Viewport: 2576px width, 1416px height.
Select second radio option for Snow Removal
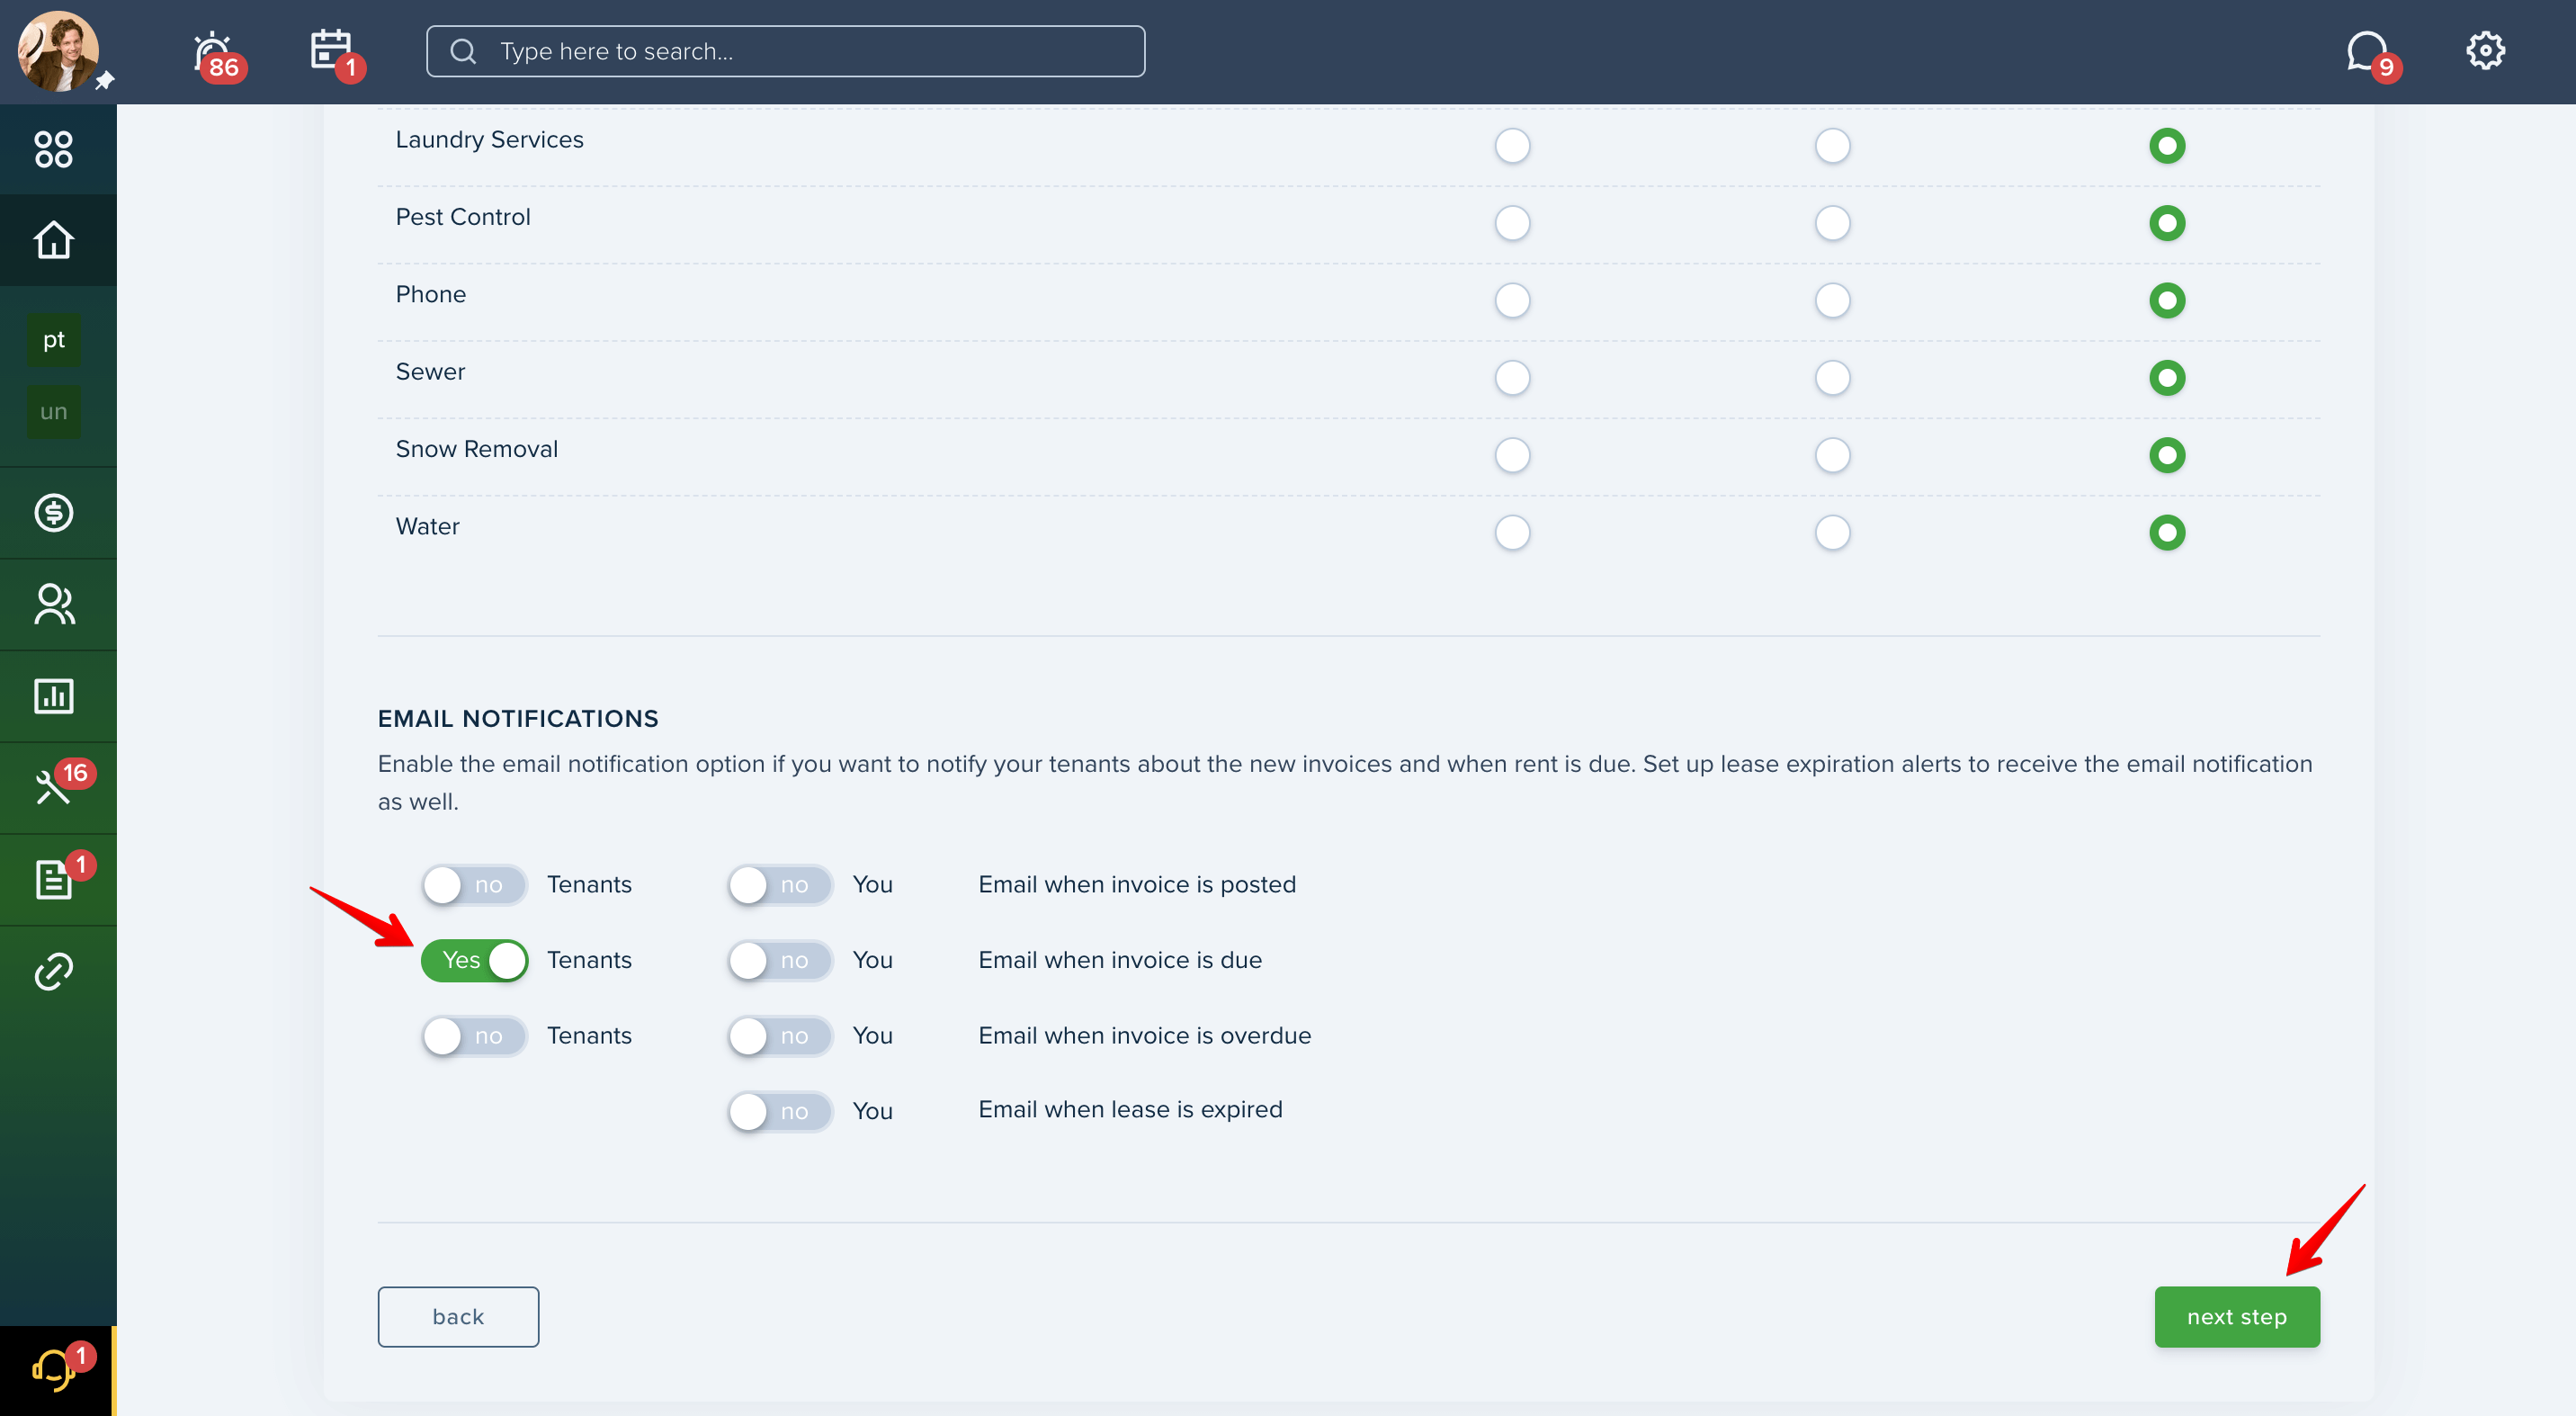[x=1832, y=455]
